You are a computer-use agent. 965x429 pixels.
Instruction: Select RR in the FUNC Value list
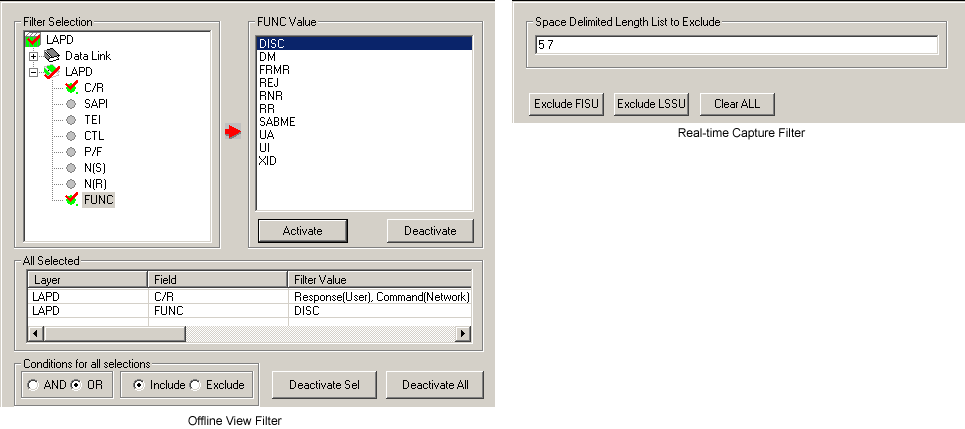pyautogui.click(x=364, y=109)
